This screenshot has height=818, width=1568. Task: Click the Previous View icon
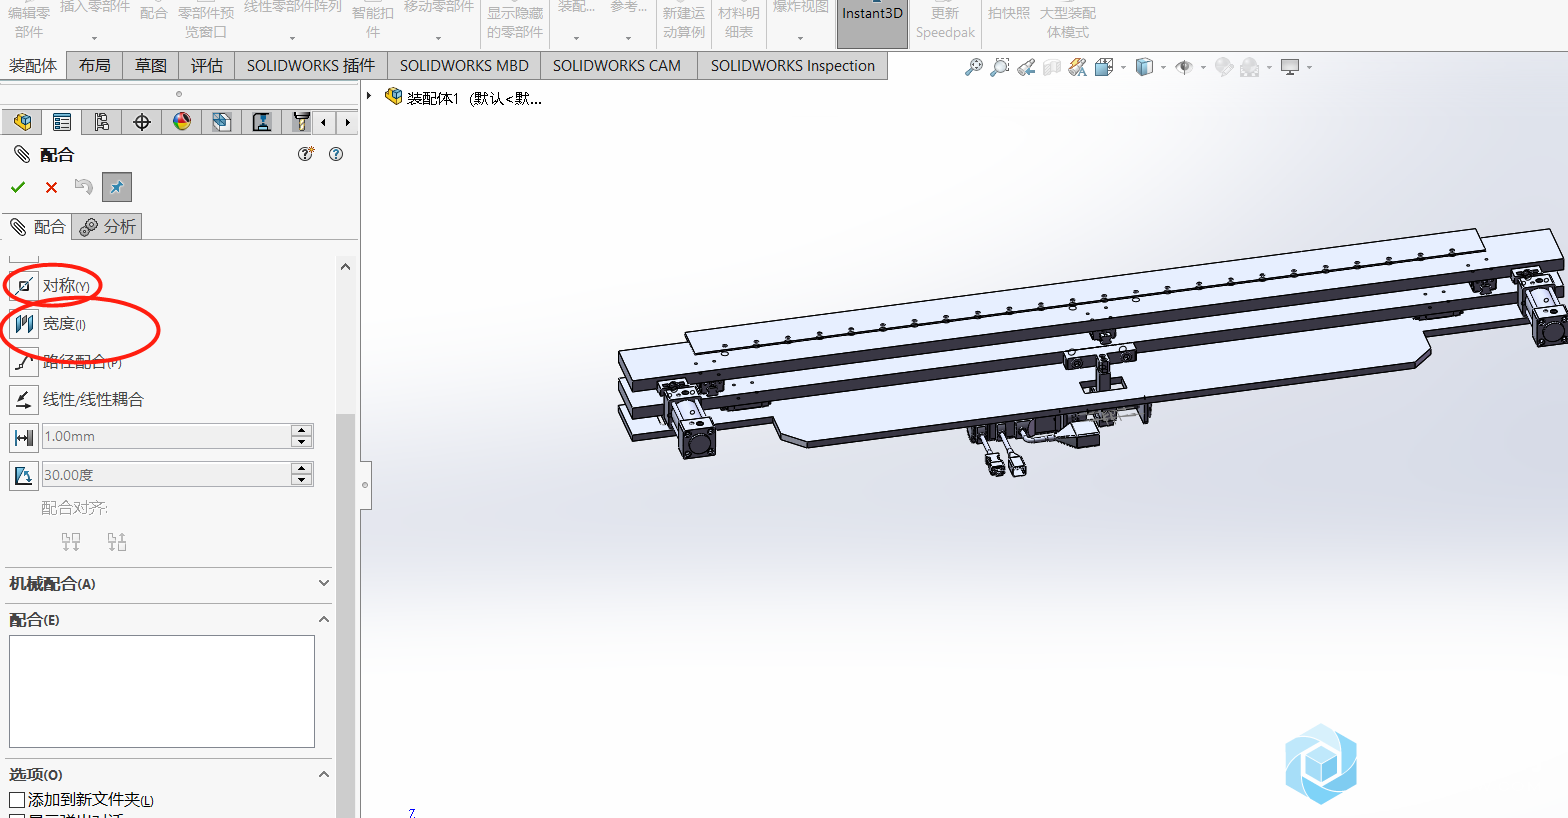pyautogui.click(x=1026, y=67)
